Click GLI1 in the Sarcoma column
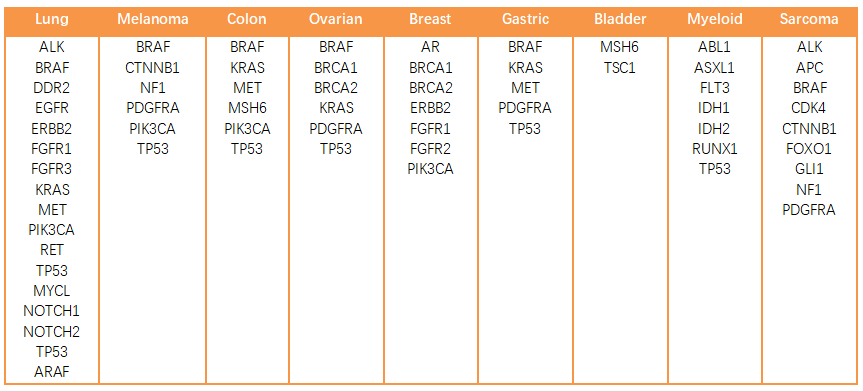Screen dimensions: 863x391 (x=809, y=169)
